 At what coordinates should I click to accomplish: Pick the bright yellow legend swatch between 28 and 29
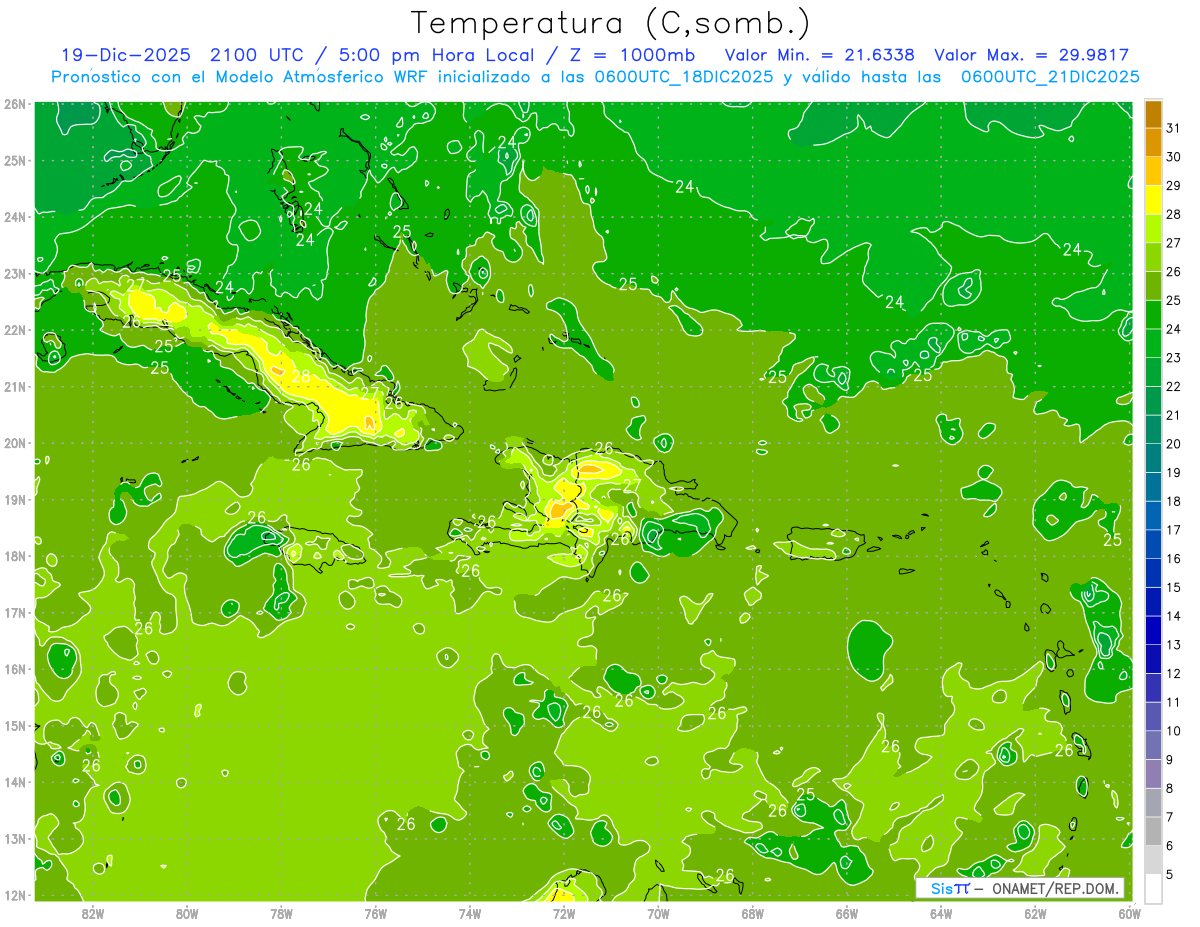pyautogui.click(x=1153, y=199)
